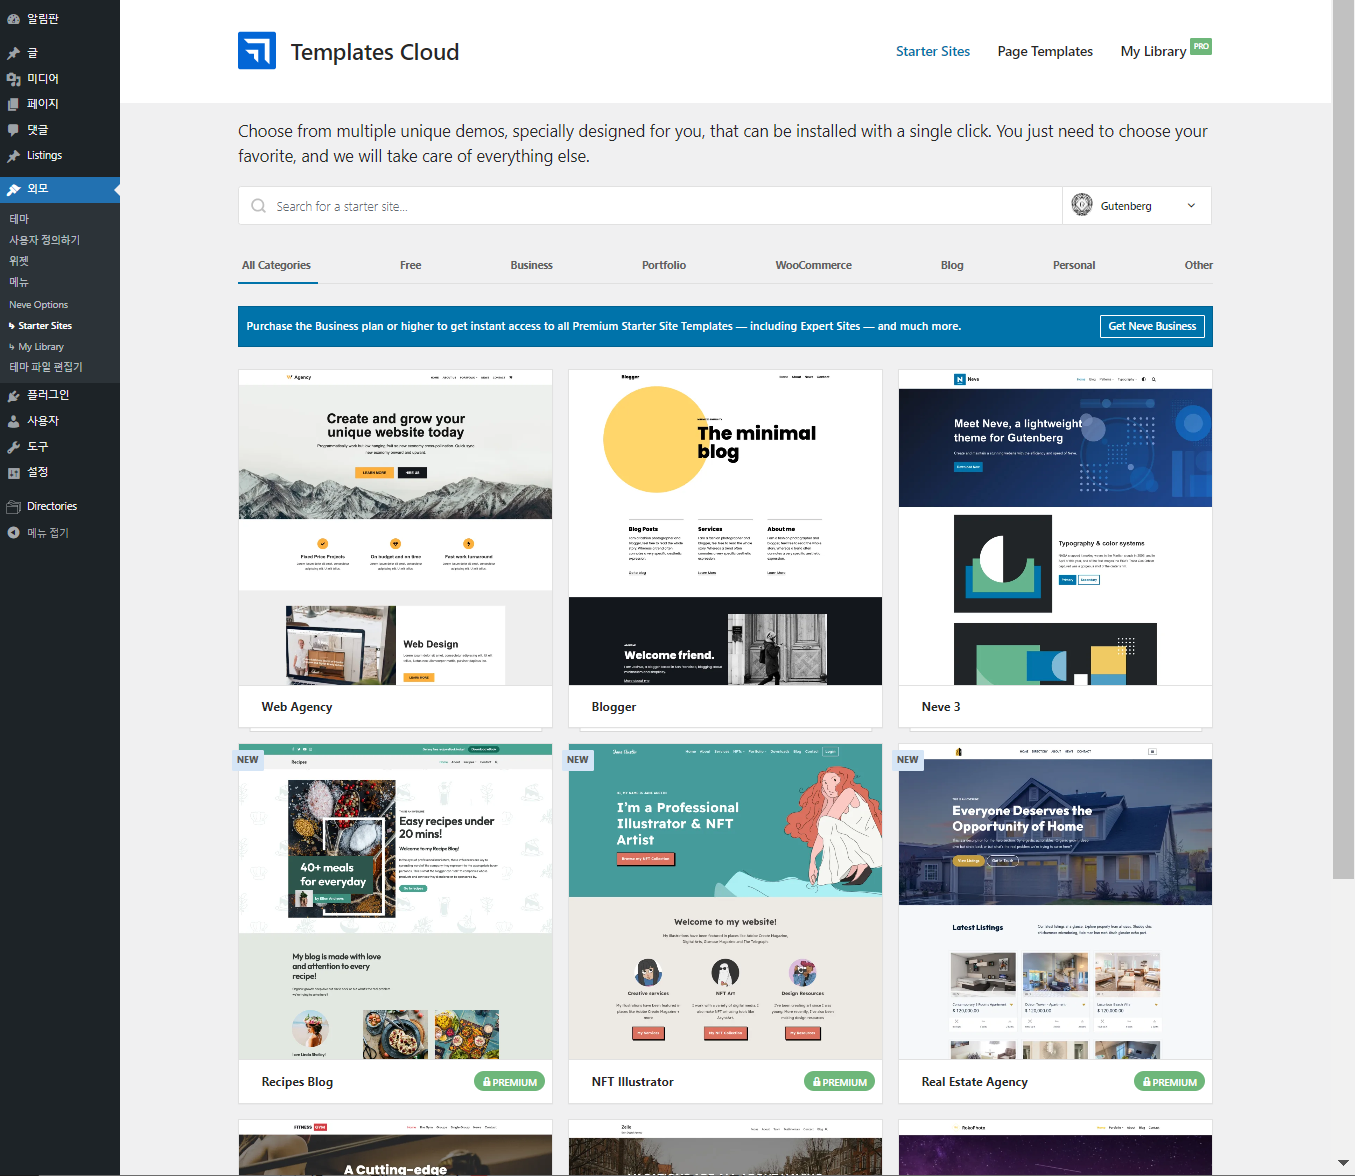1355x1176 pixels.
Task: Click the Templates Cloud logo icon
Action: (257, 51)
